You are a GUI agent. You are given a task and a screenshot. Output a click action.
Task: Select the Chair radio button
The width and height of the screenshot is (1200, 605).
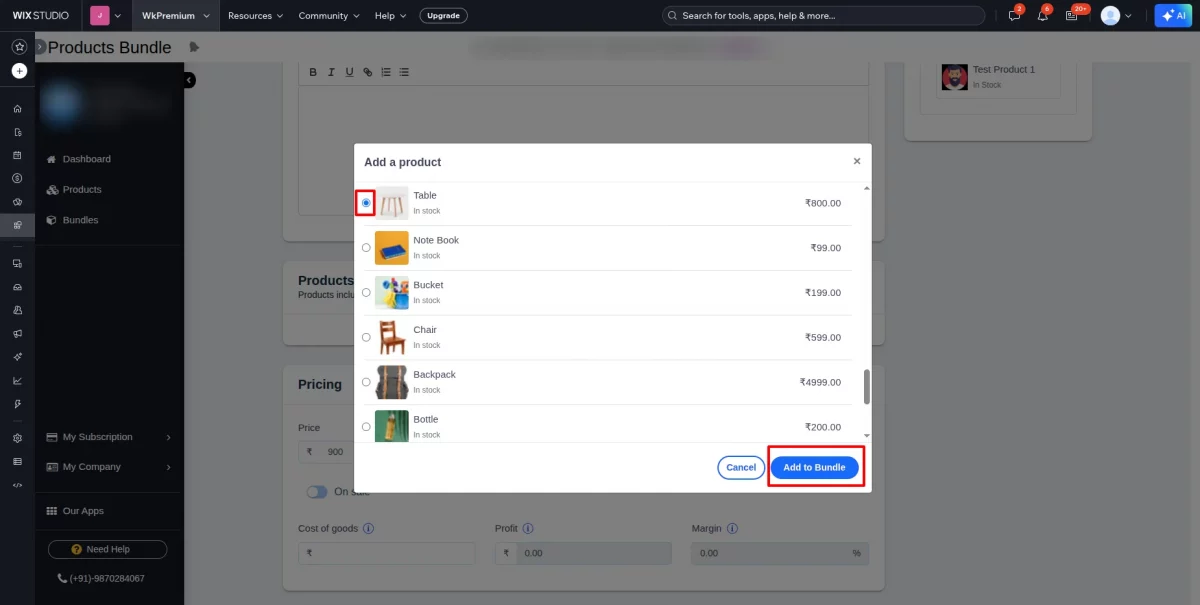pyautogui.click(x=366, y=337)
